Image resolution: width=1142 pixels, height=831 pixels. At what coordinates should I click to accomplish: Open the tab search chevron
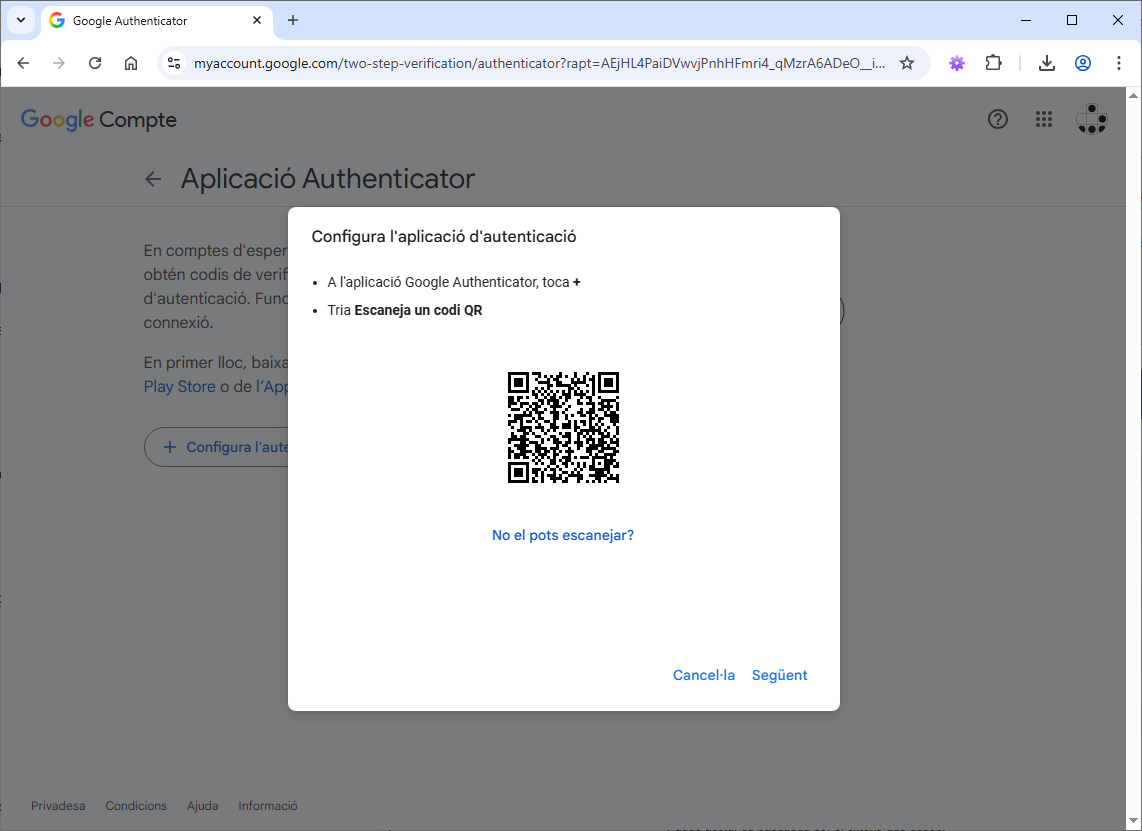coord(20,20)
